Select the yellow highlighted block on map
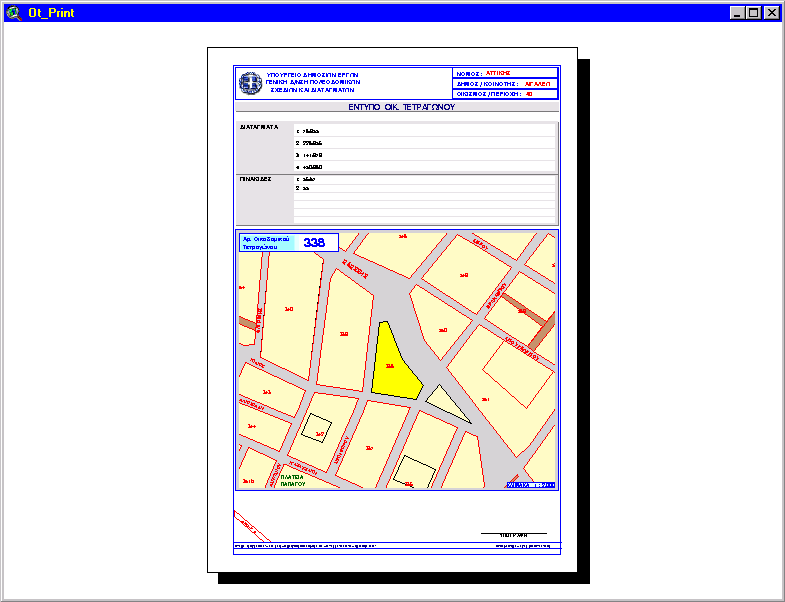 pyautogui.click(x=394, y=364)
